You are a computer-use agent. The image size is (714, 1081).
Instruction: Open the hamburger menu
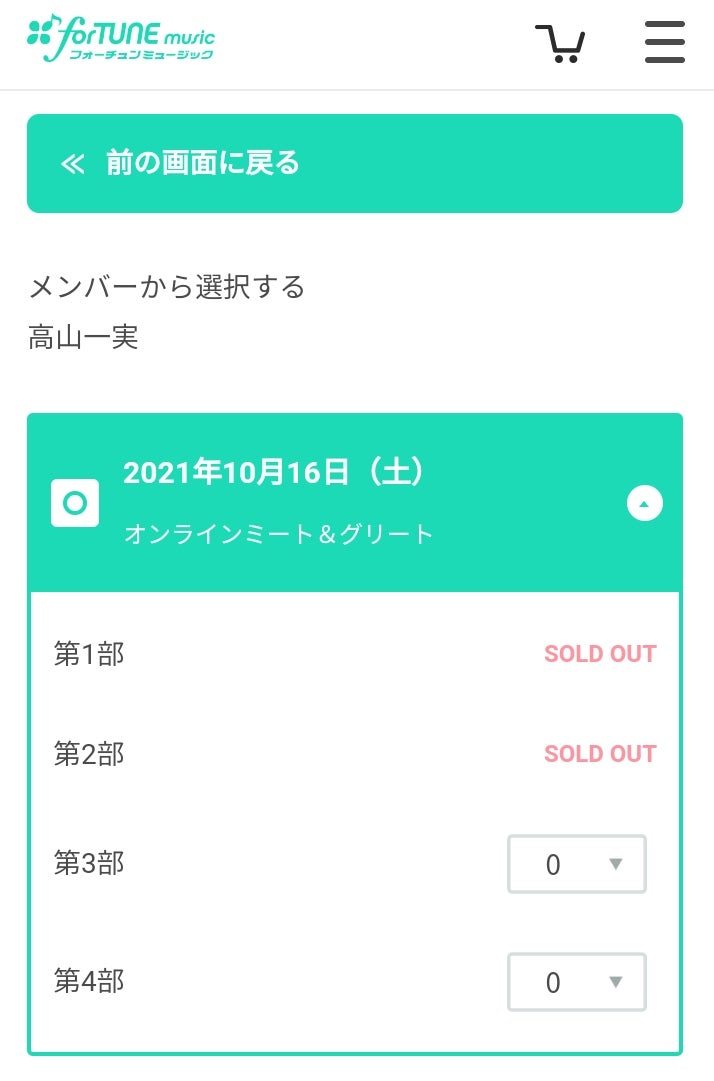click(664, 43)
